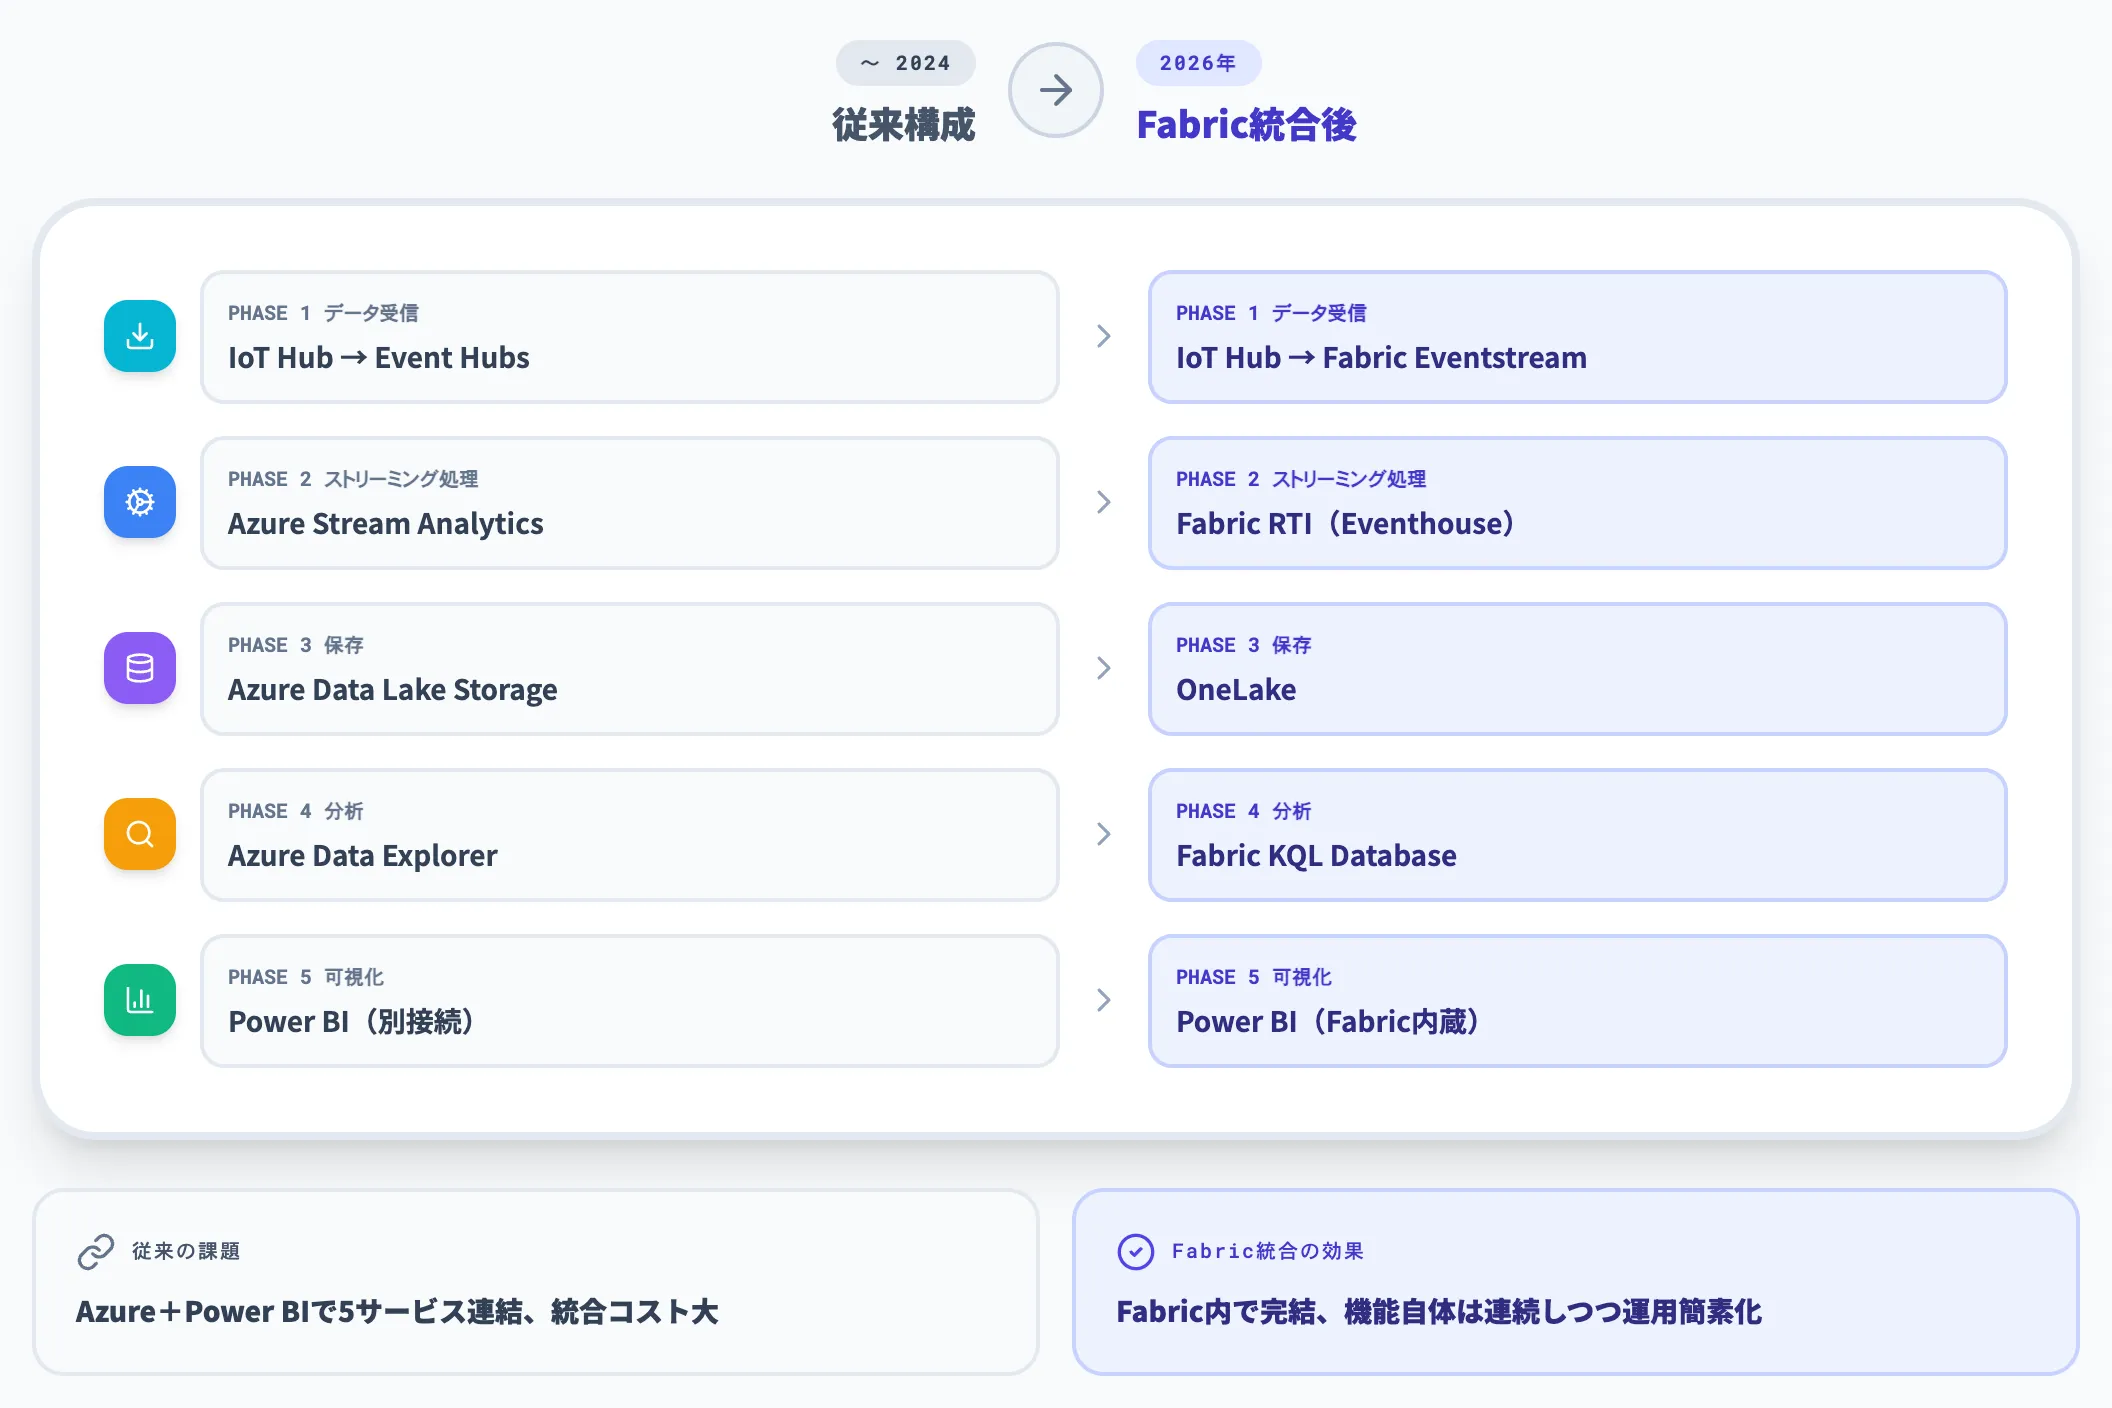This screenshot has height=1408, width=2112.
Task: Click the check circle icon beside Fabric統合の効果
Action: click(1136, 1252)
